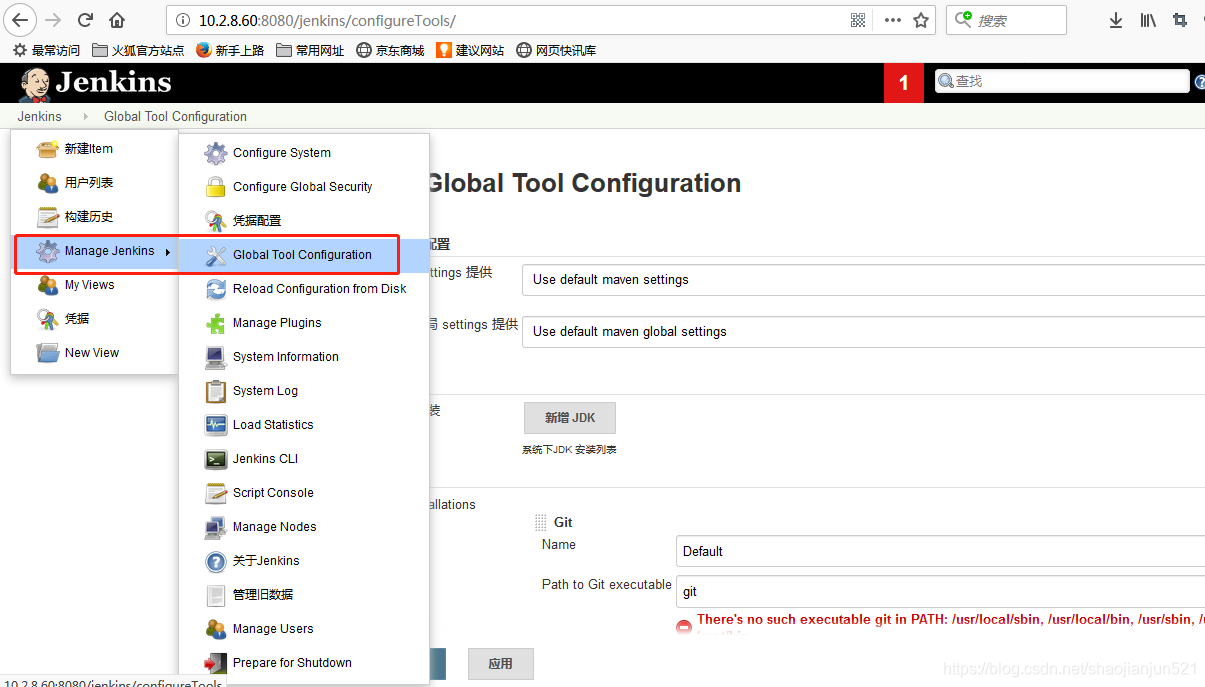Open the library bookshelf icon
The image size is (1205, 687).
(1148, 20)
